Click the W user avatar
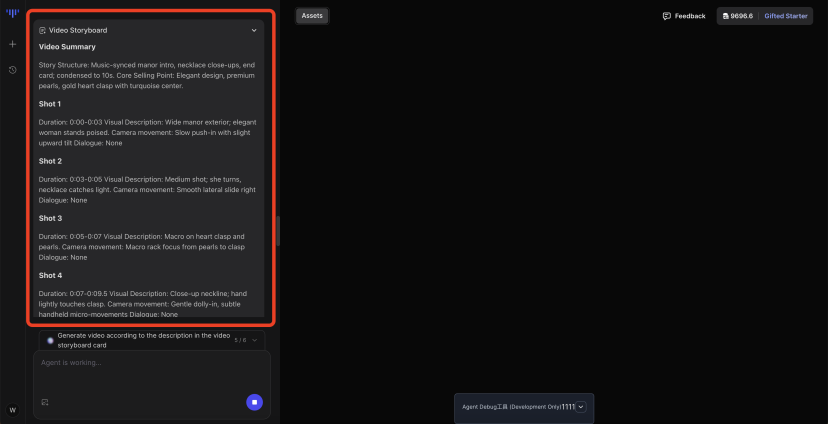 tap(12, 409)
